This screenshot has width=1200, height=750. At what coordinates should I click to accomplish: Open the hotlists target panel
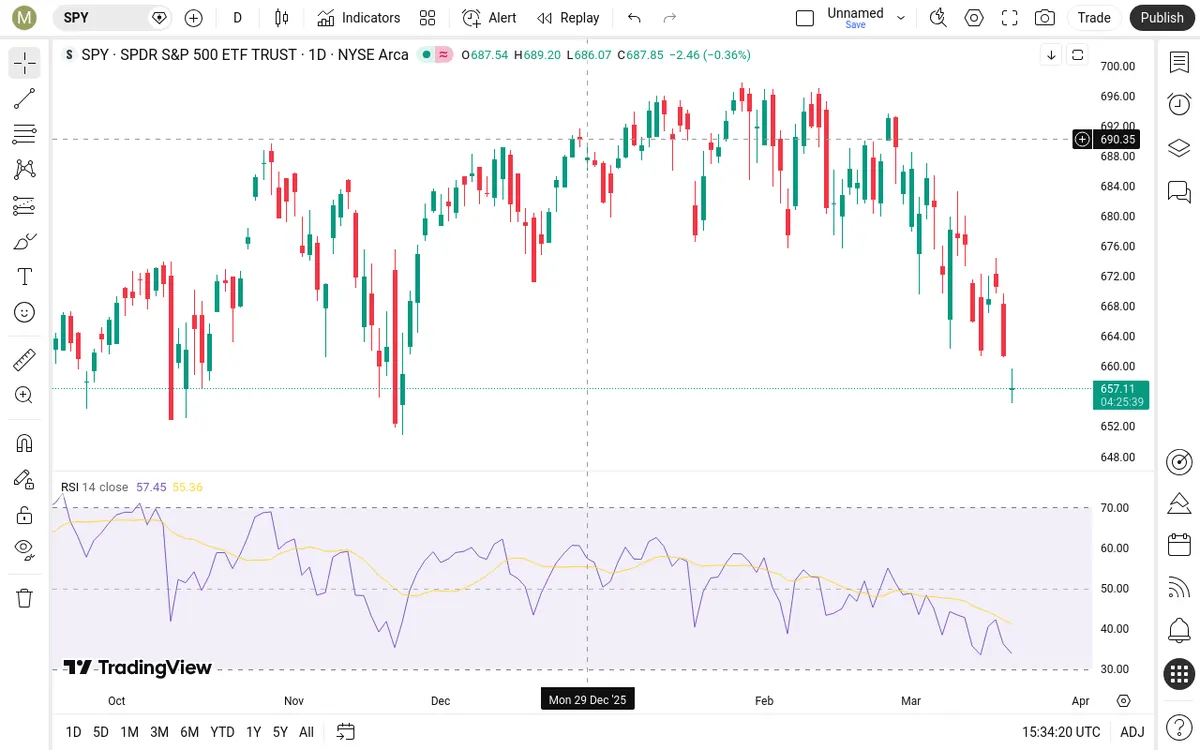tap(1179, 461)
